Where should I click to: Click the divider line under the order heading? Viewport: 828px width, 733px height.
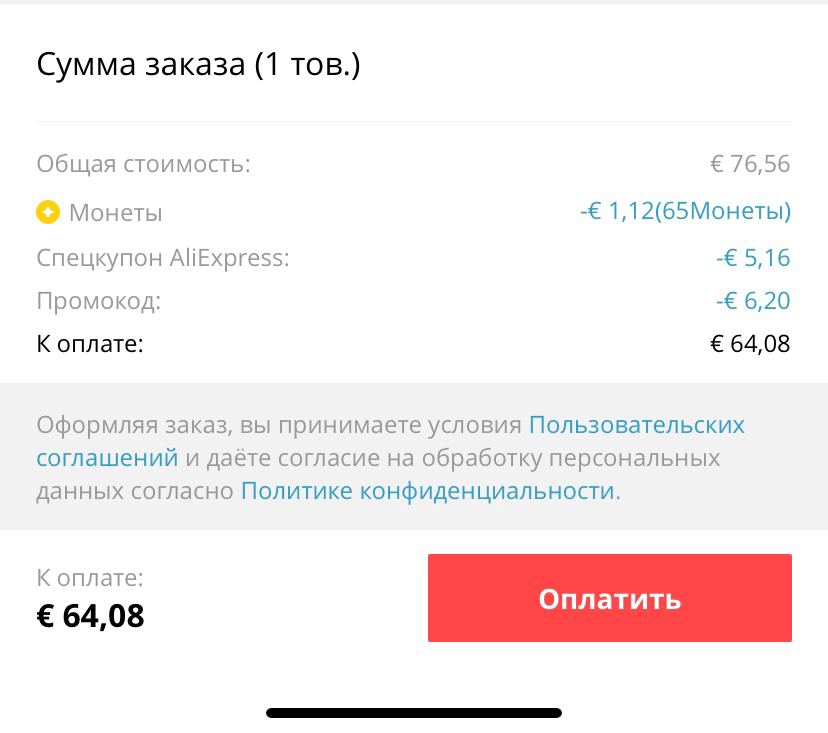pyautogui.click(x=414, y=122)
